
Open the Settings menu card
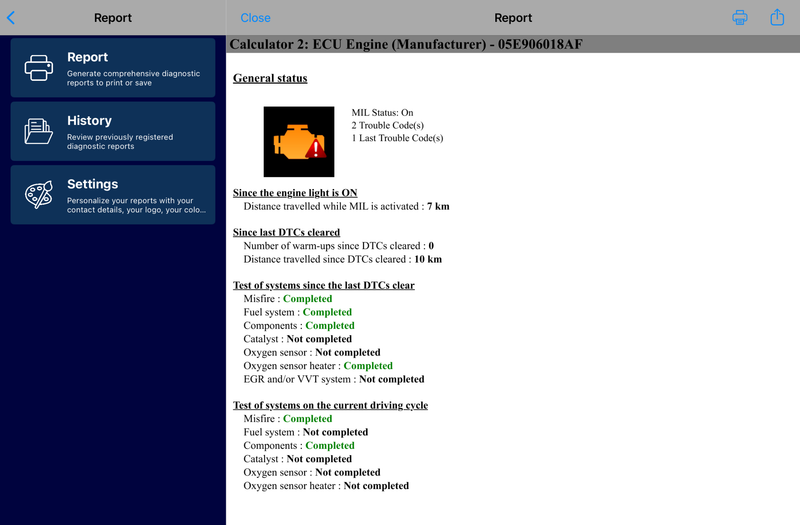[113, 194]
